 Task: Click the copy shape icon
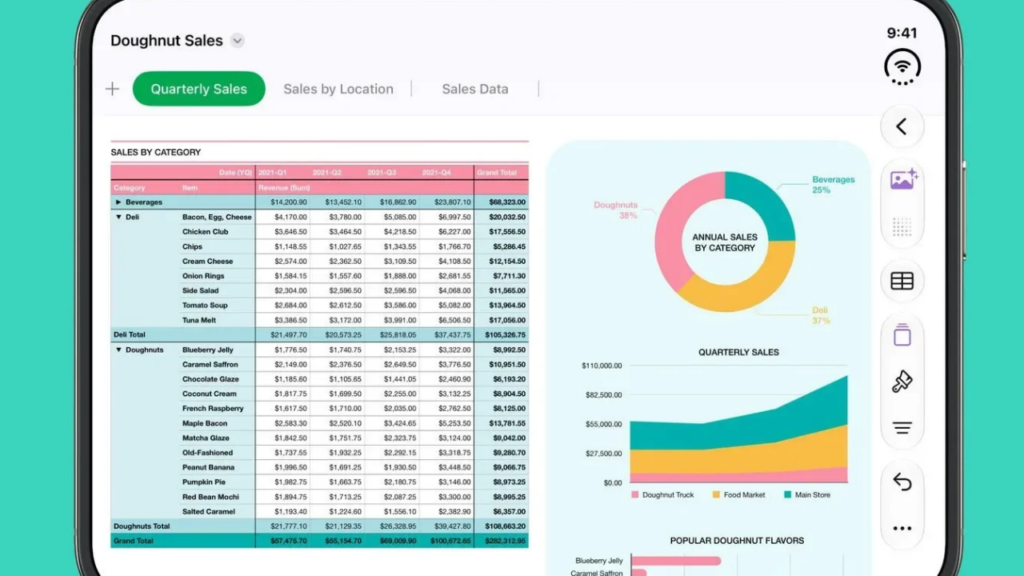(902, 334)
